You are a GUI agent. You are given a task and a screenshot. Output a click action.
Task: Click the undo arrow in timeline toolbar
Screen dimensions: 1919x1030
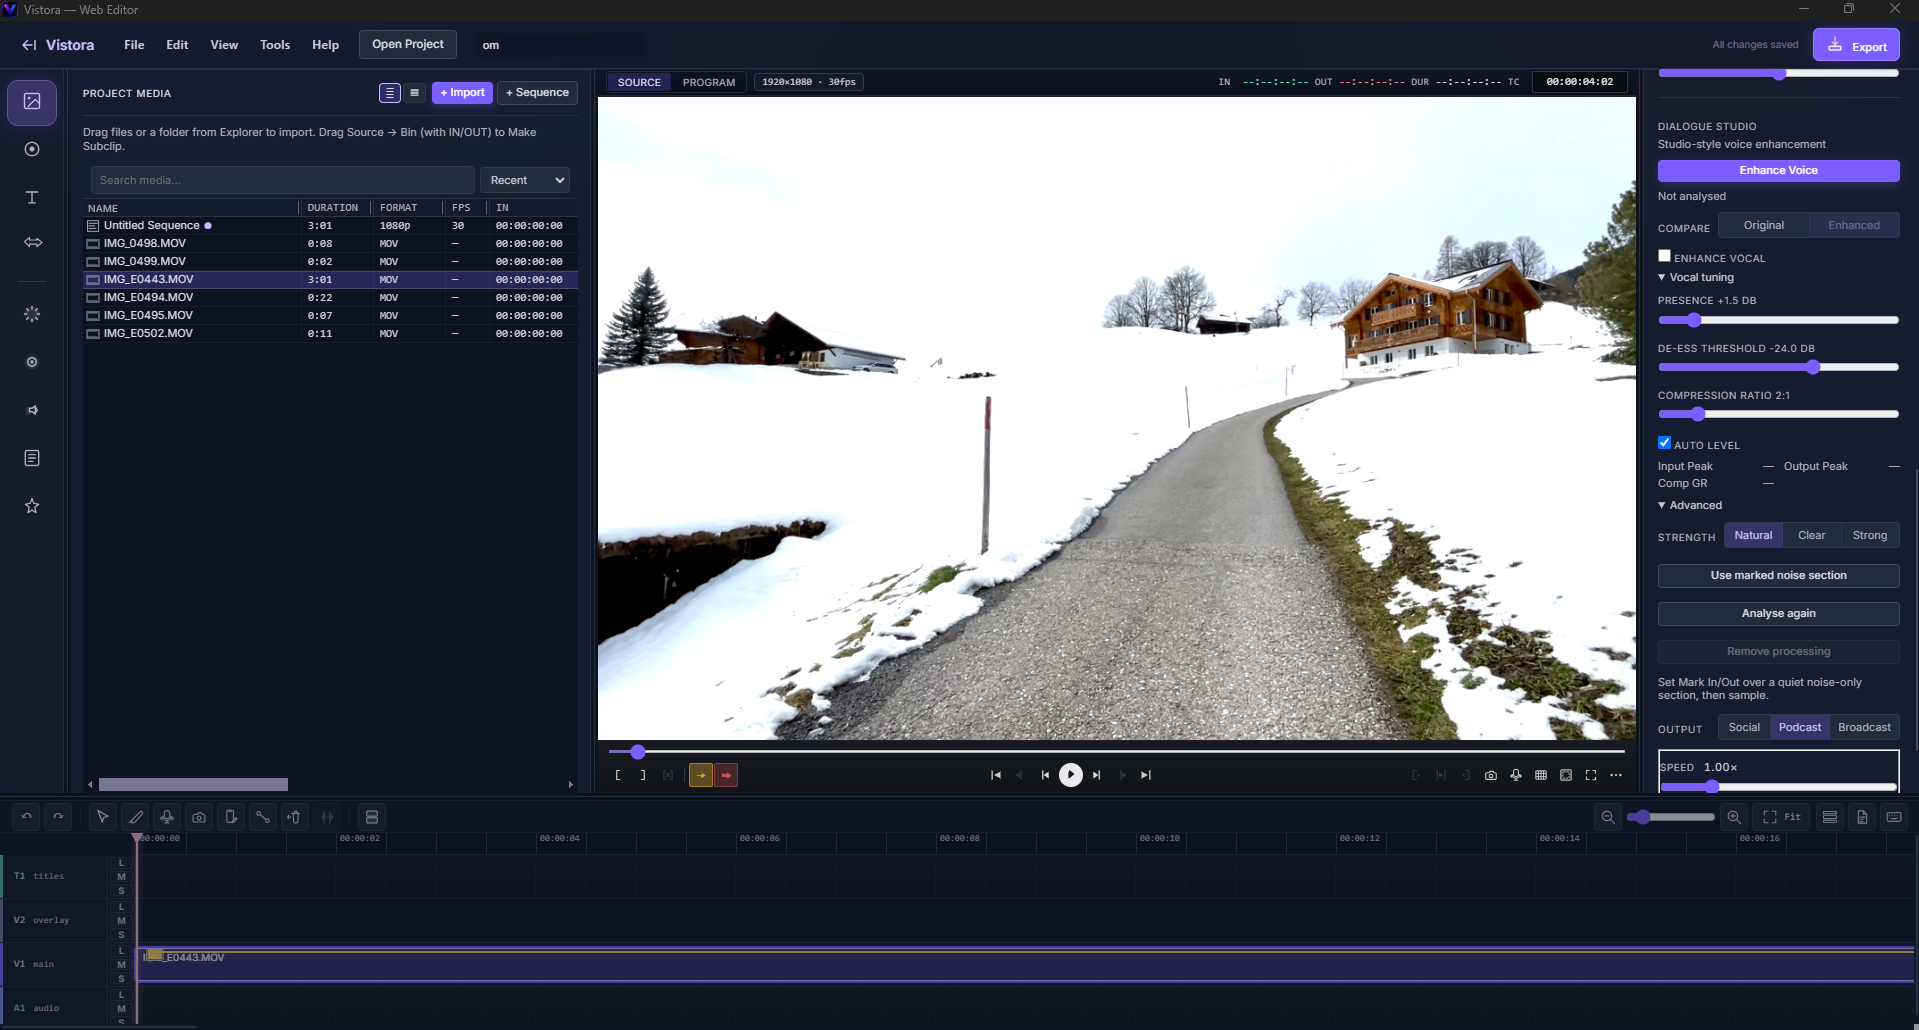[27, 817]
